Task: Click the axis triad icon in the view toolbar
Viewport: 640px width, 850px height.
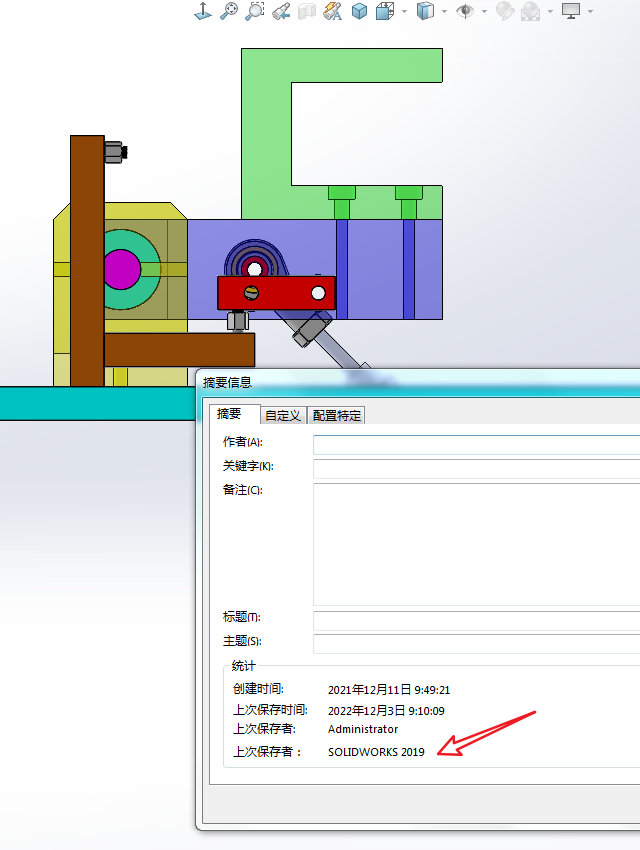Action: tap(203, 11)
